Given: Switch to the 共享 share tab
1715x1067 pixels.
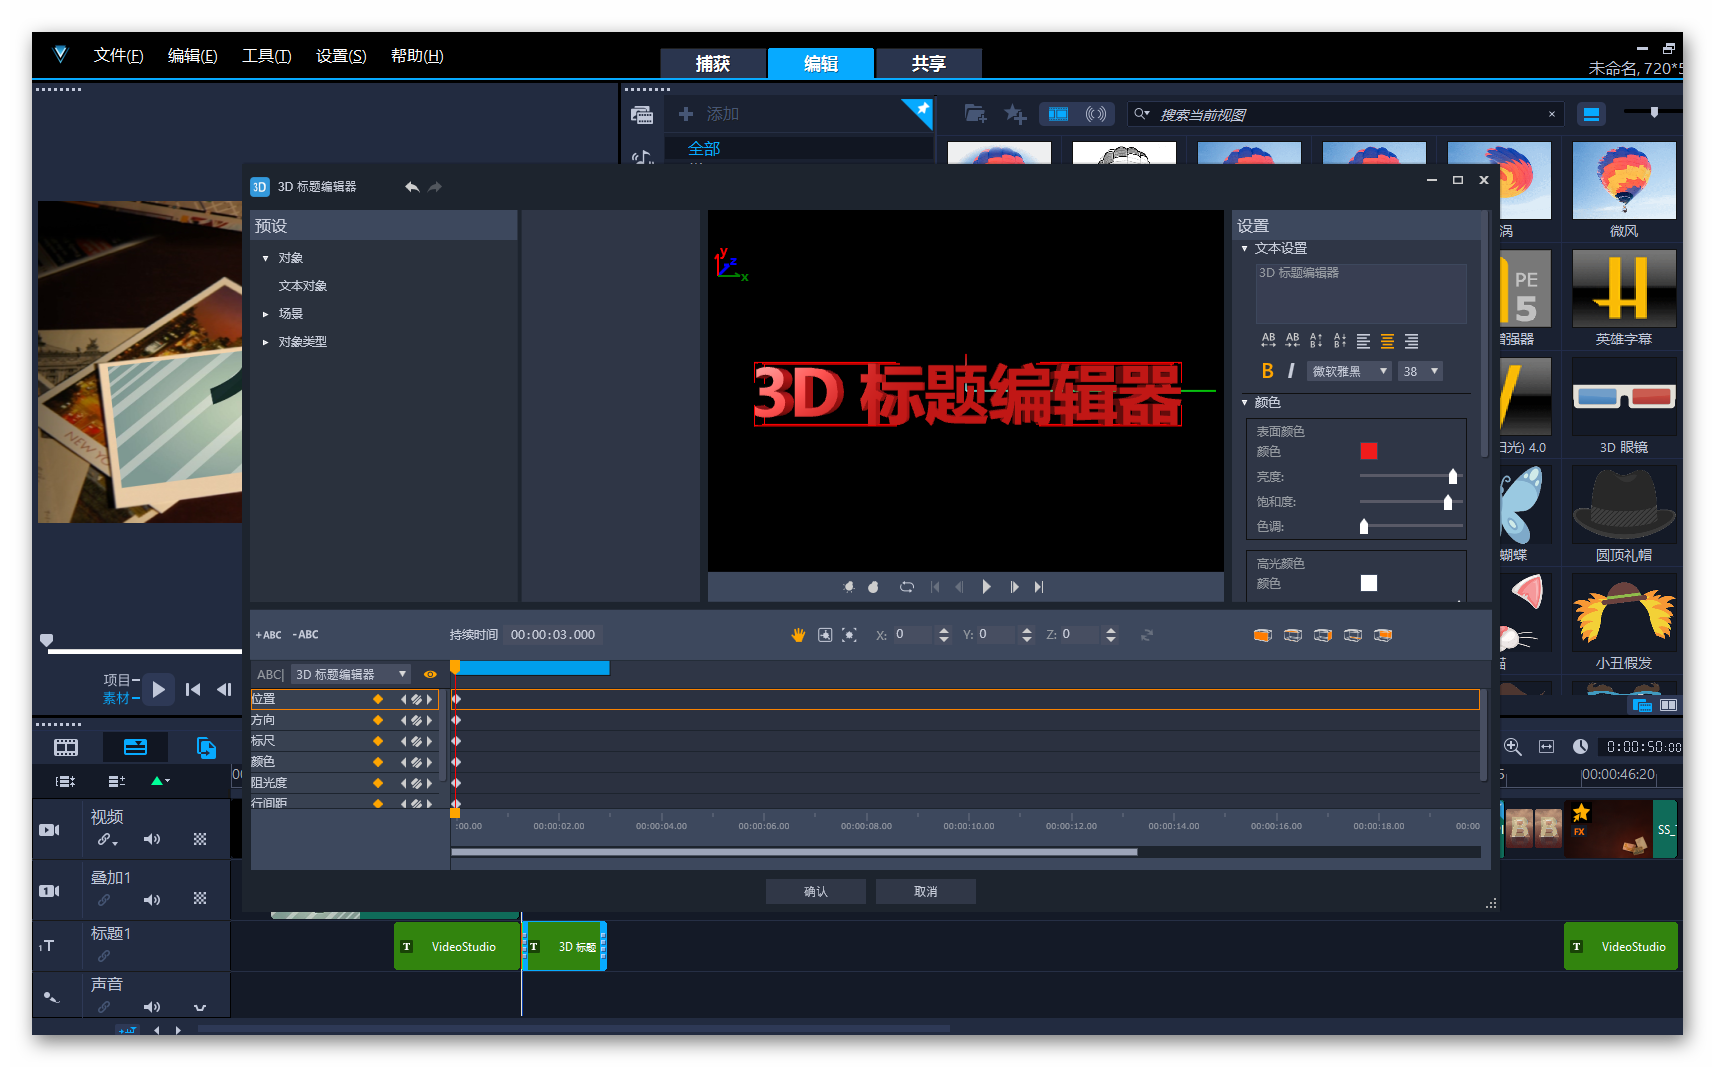Looking at the screenshot, I should tap(929, 63).
